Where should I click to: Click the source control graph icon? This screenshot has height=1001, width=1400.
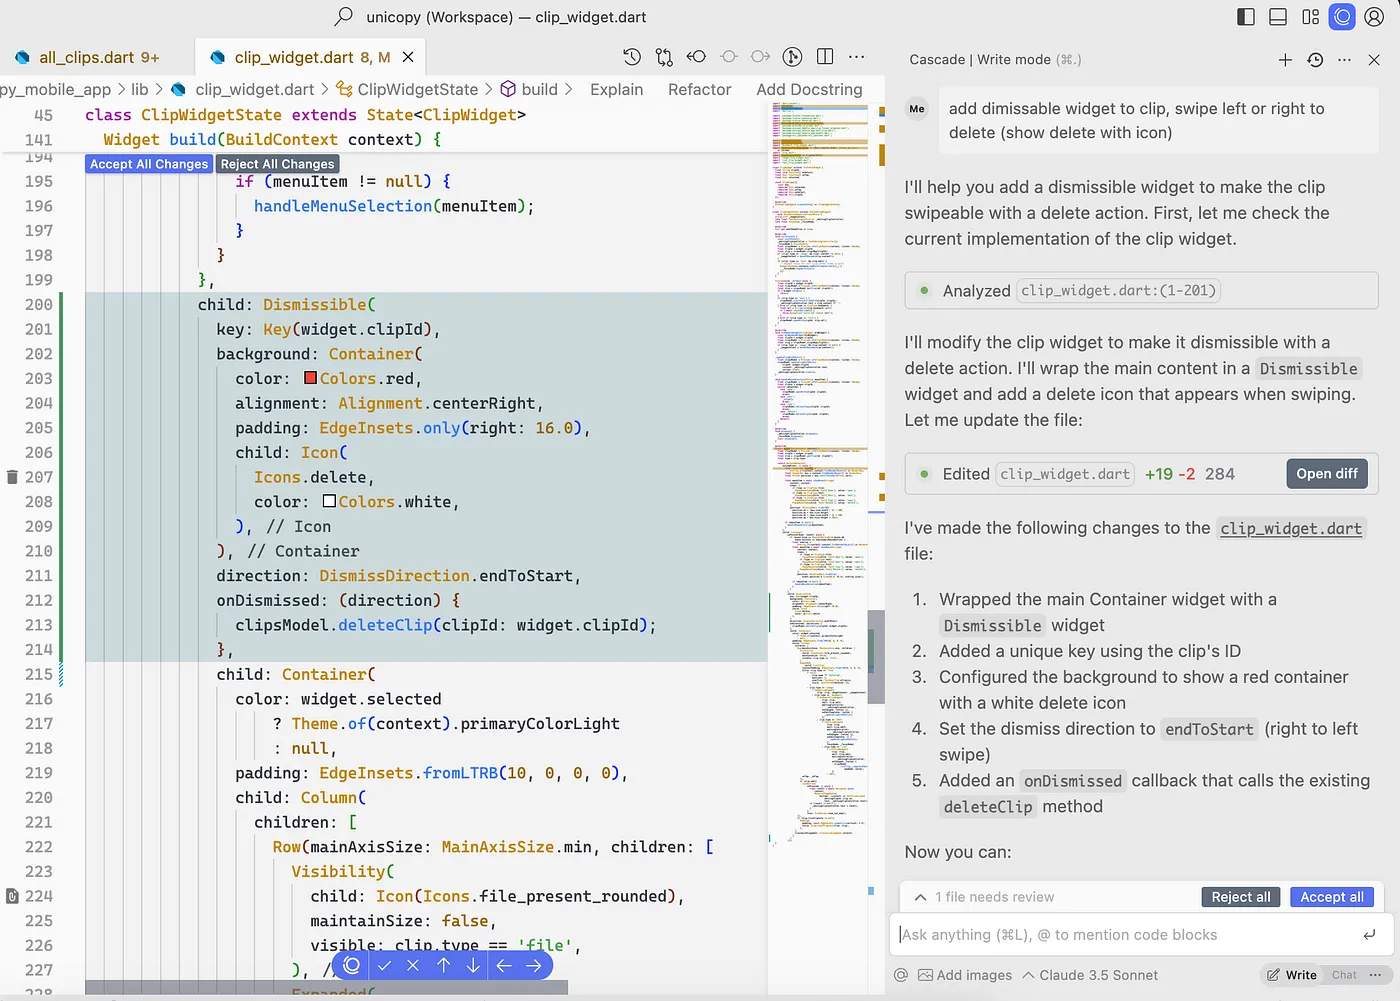click(x=793, y=56)
